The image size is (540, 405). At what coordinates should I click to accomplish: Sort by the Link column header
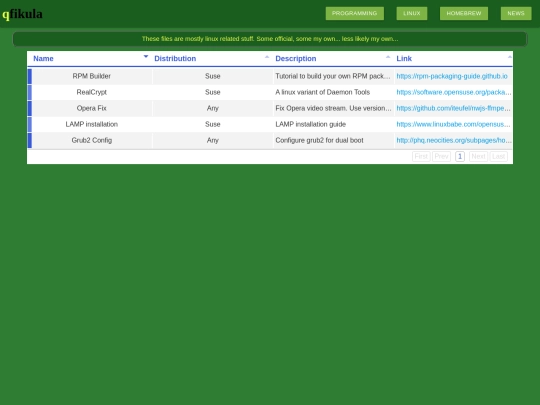point(453,59)
